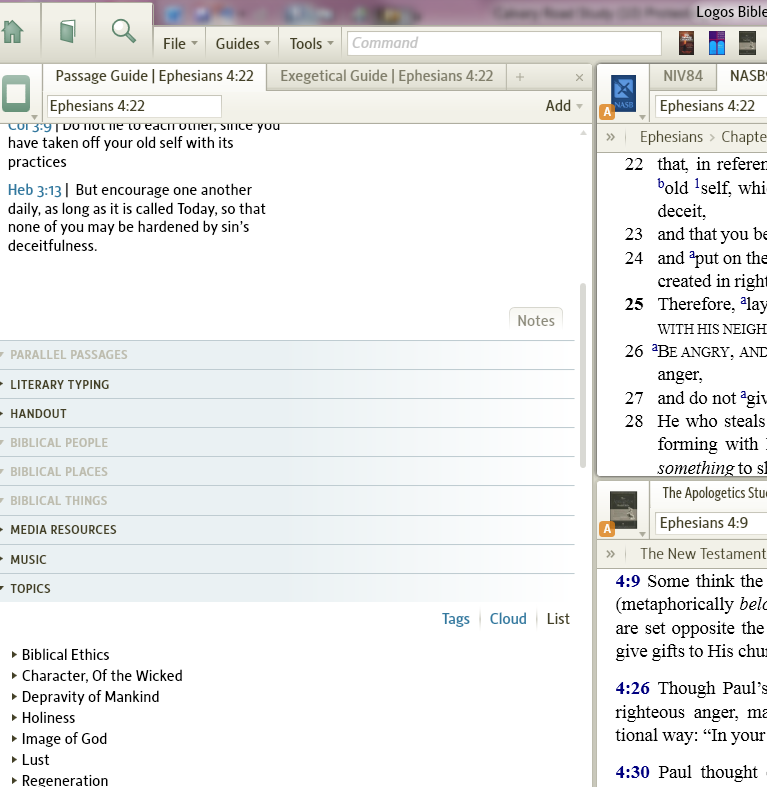Select the NIV84 tab
This screenshot has width=767, height=787.
point(683,76)
